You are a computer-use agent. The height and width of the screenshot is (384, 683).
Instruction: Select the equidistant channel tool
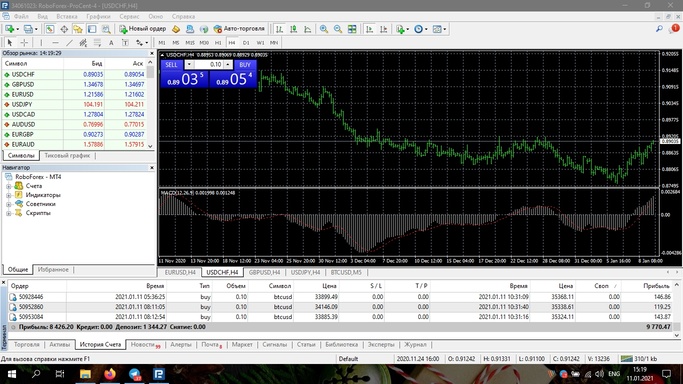point(83,43)
